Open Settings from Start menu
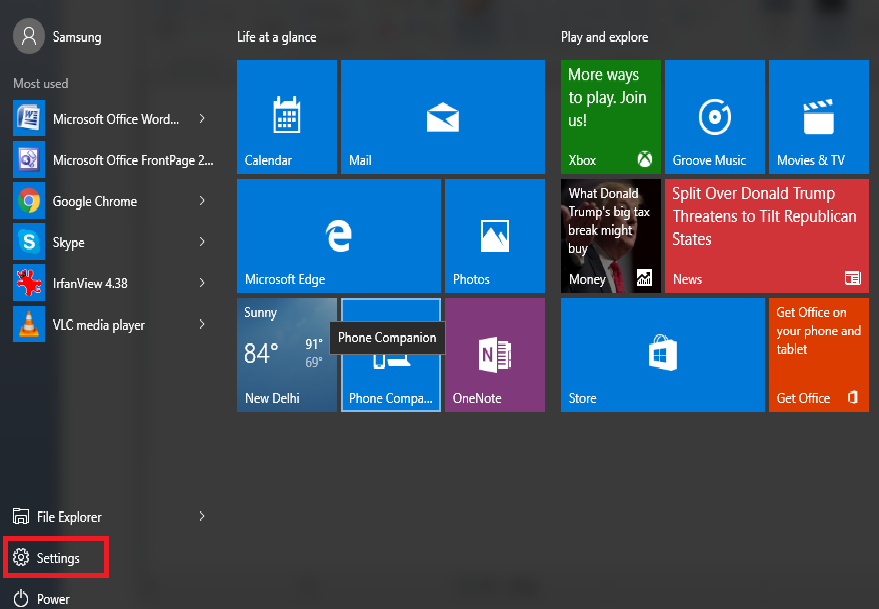Viewport: 879px width, 609px height. [x=57, y=558]
